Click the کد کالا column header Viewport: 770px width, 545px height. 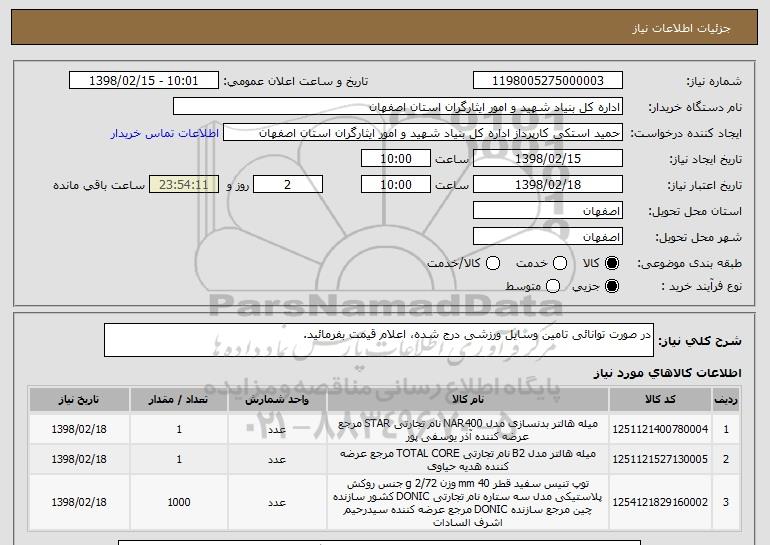click(660, 399)
